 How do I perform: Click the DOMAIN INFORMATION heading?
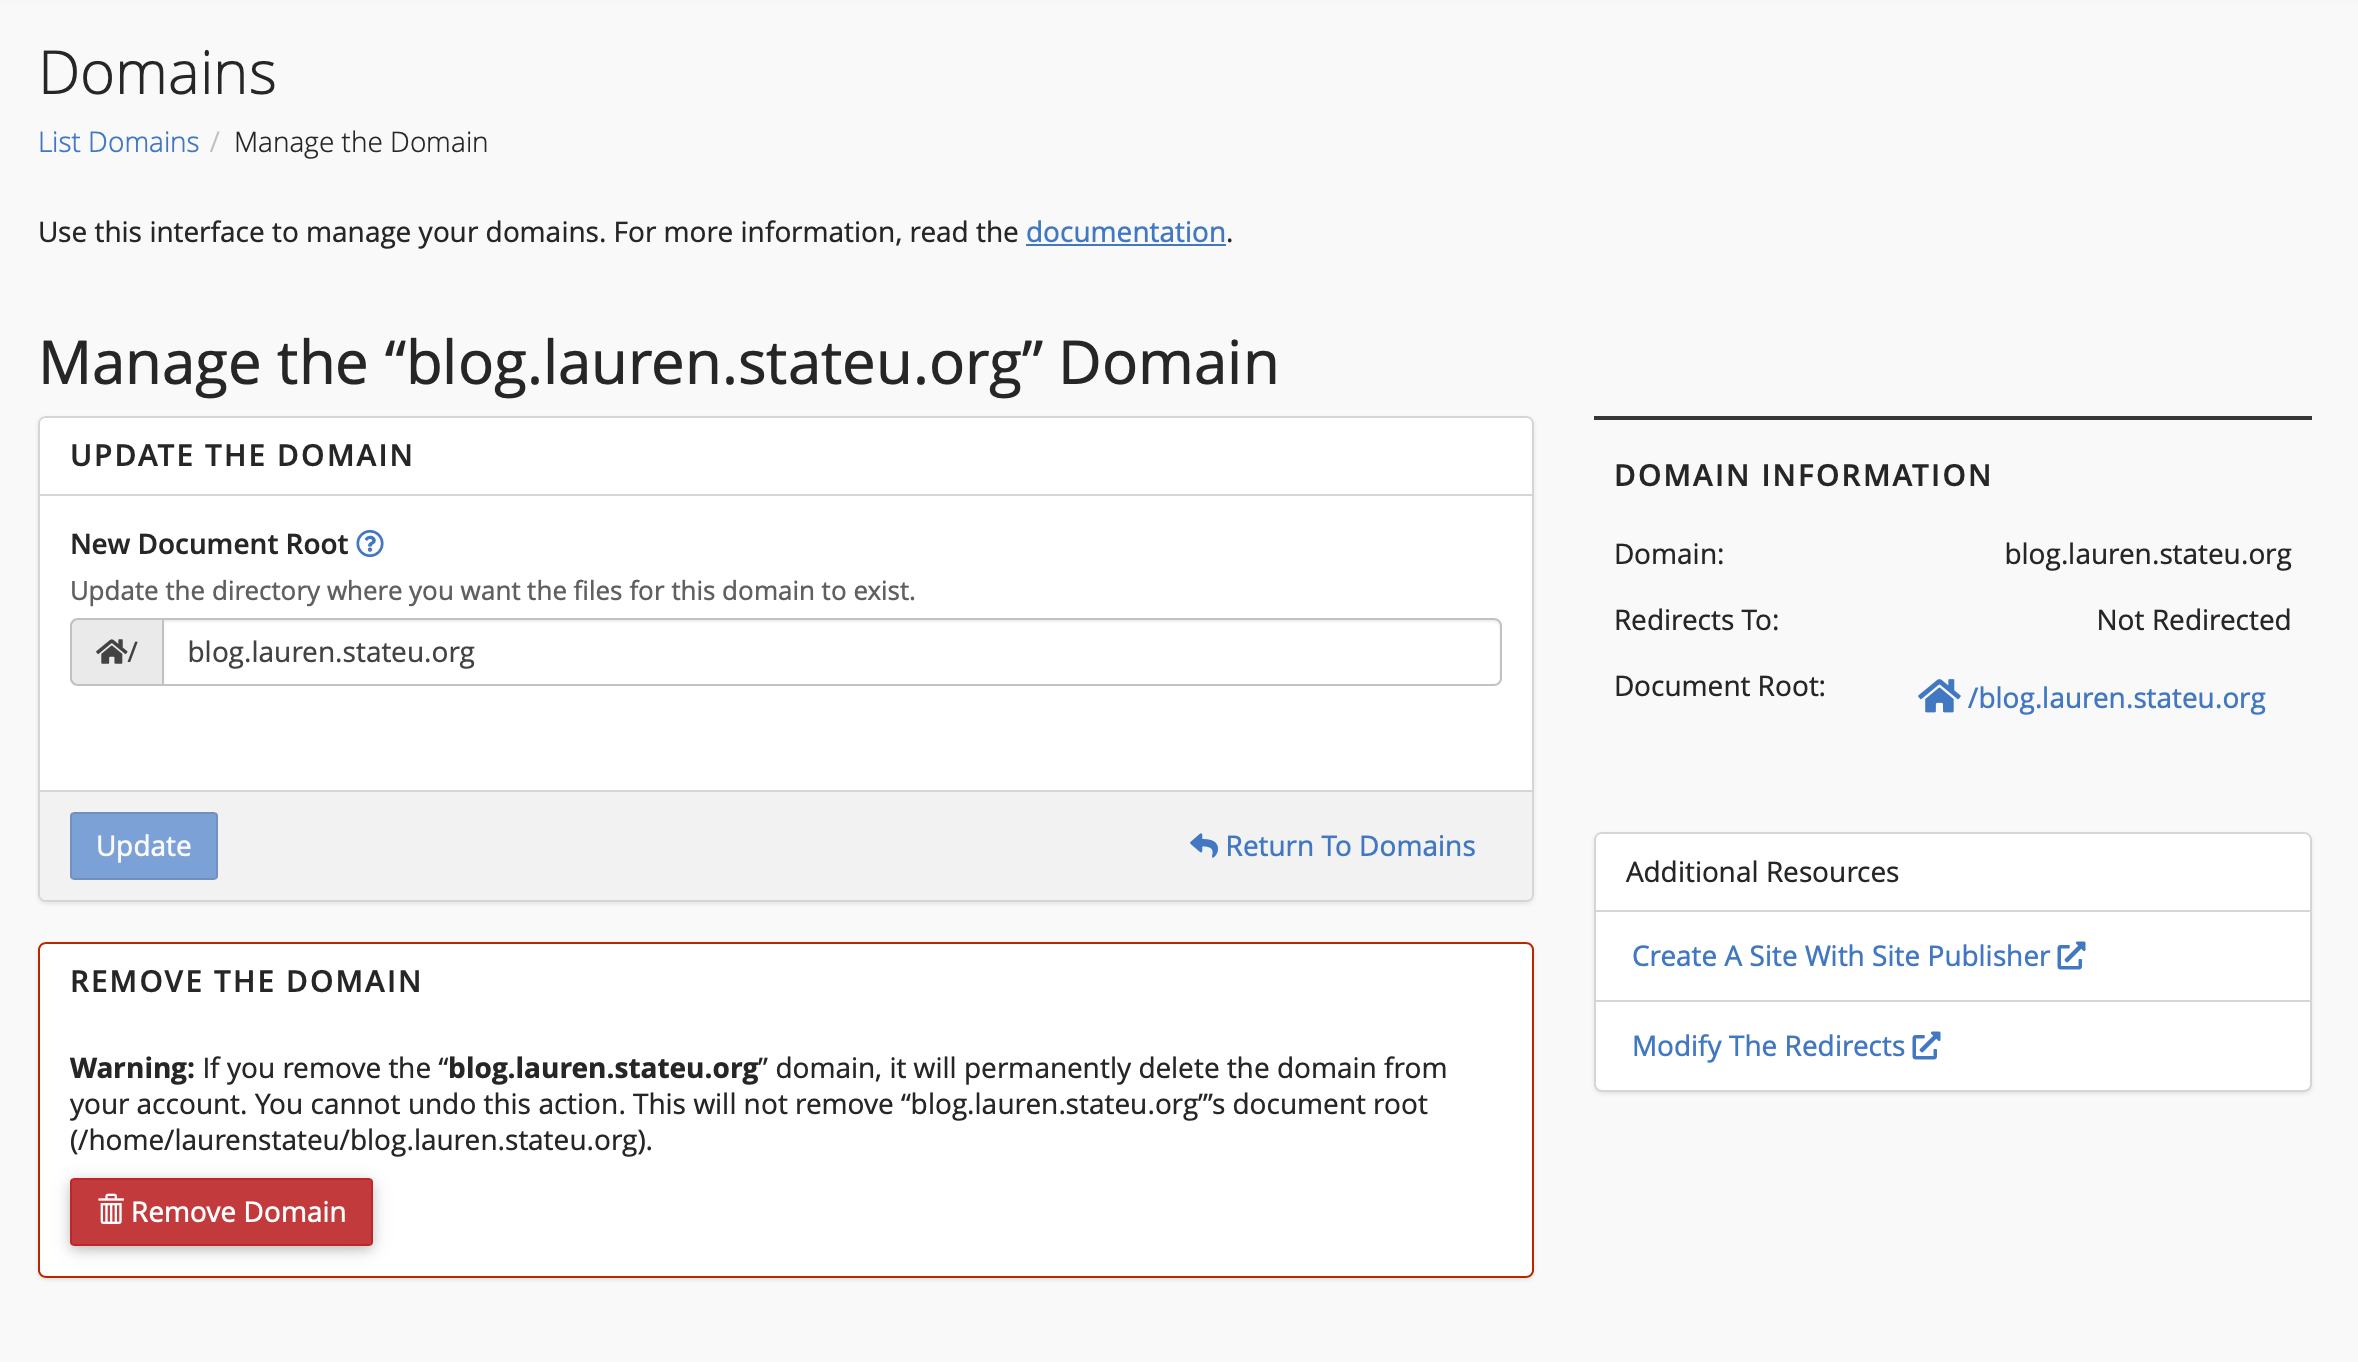[1803, 476]
